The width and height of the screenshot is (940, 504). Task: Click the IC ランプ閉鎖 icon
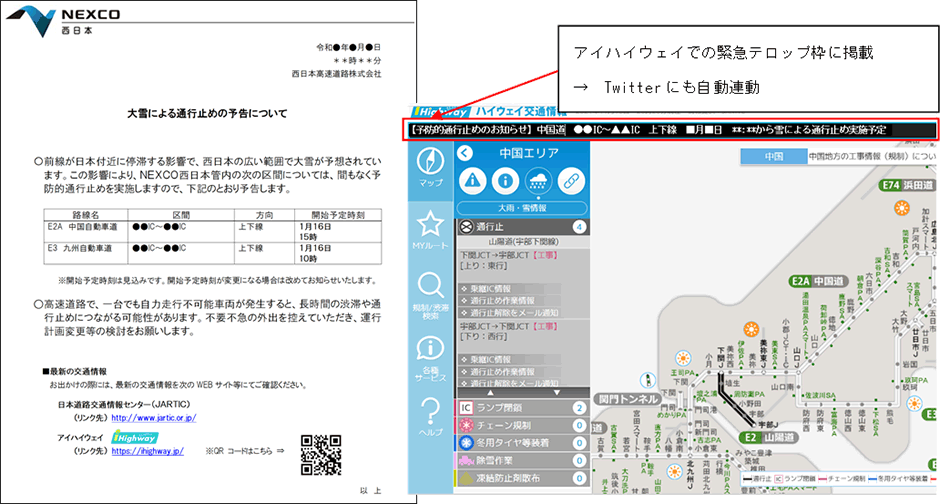pyautogui.click(x=466, y=408)
